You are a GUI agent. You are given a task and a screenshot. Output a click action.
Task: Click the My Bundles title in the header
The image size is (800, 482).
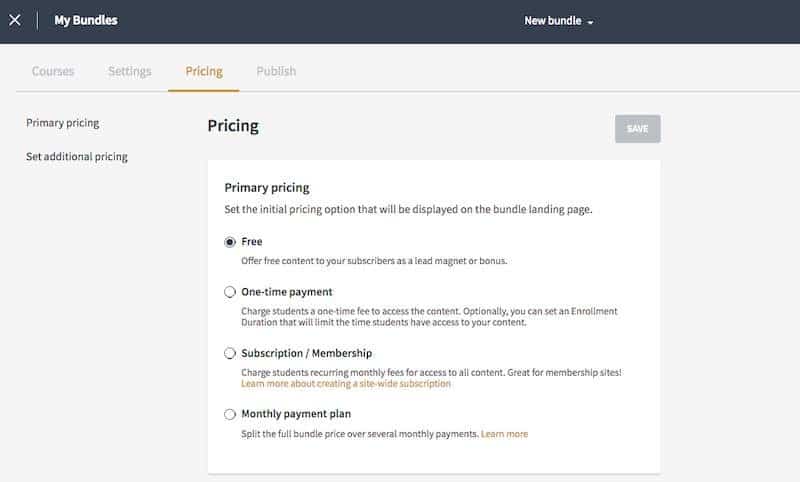coord(88,20)
